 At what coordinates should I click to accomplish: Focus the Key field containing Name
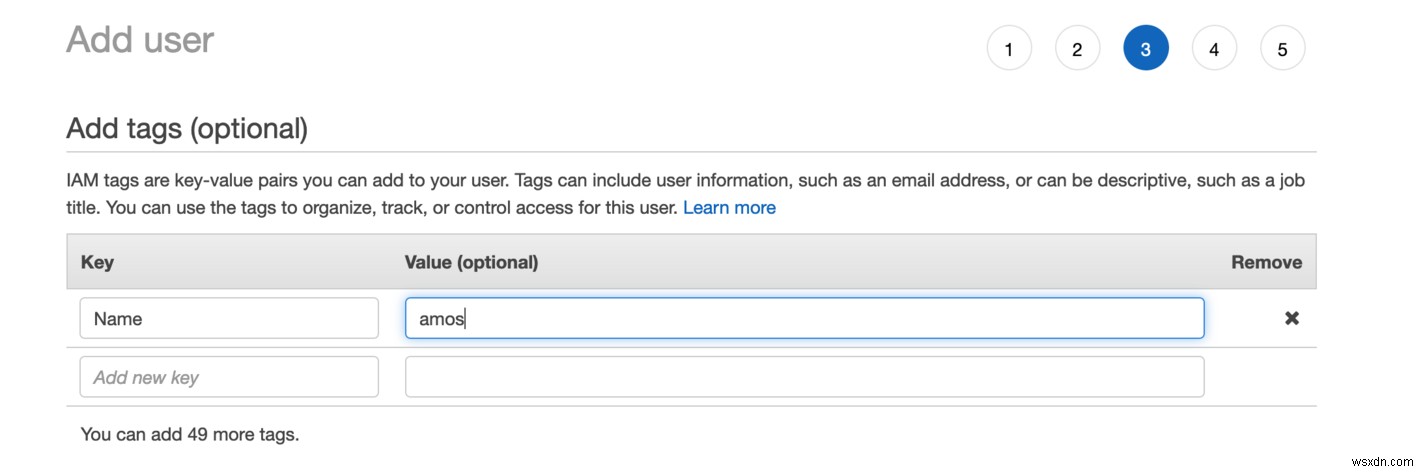[229, 318]
